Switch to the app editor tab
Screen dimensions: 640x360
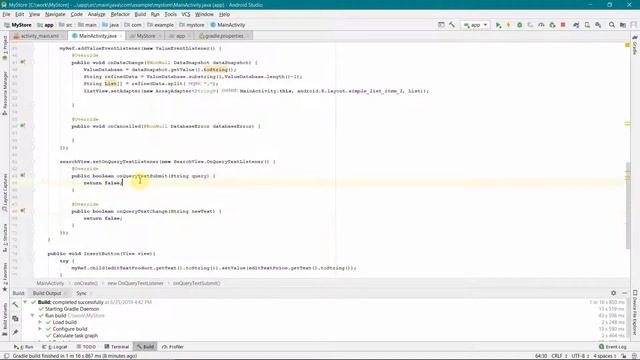click(180, 36)
